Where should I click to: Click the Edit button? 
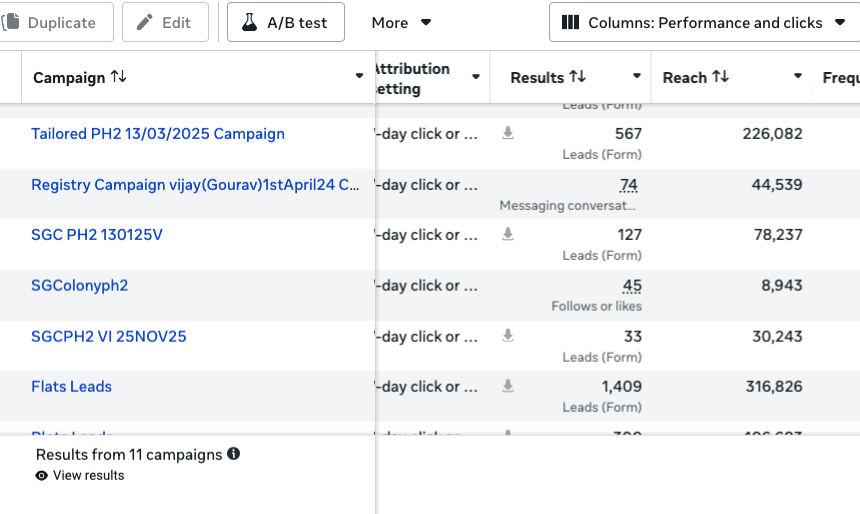[x=165, y=22]
